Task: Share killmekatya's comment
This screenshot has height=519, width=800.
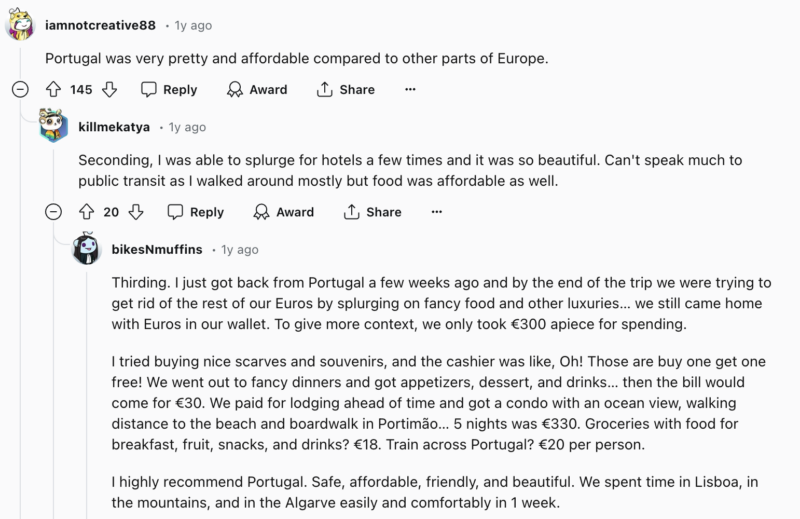Action: point(372,212)
